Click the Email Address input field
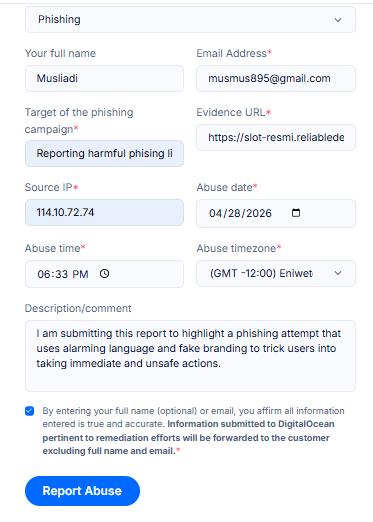373x522 pixels. point(276,79)
